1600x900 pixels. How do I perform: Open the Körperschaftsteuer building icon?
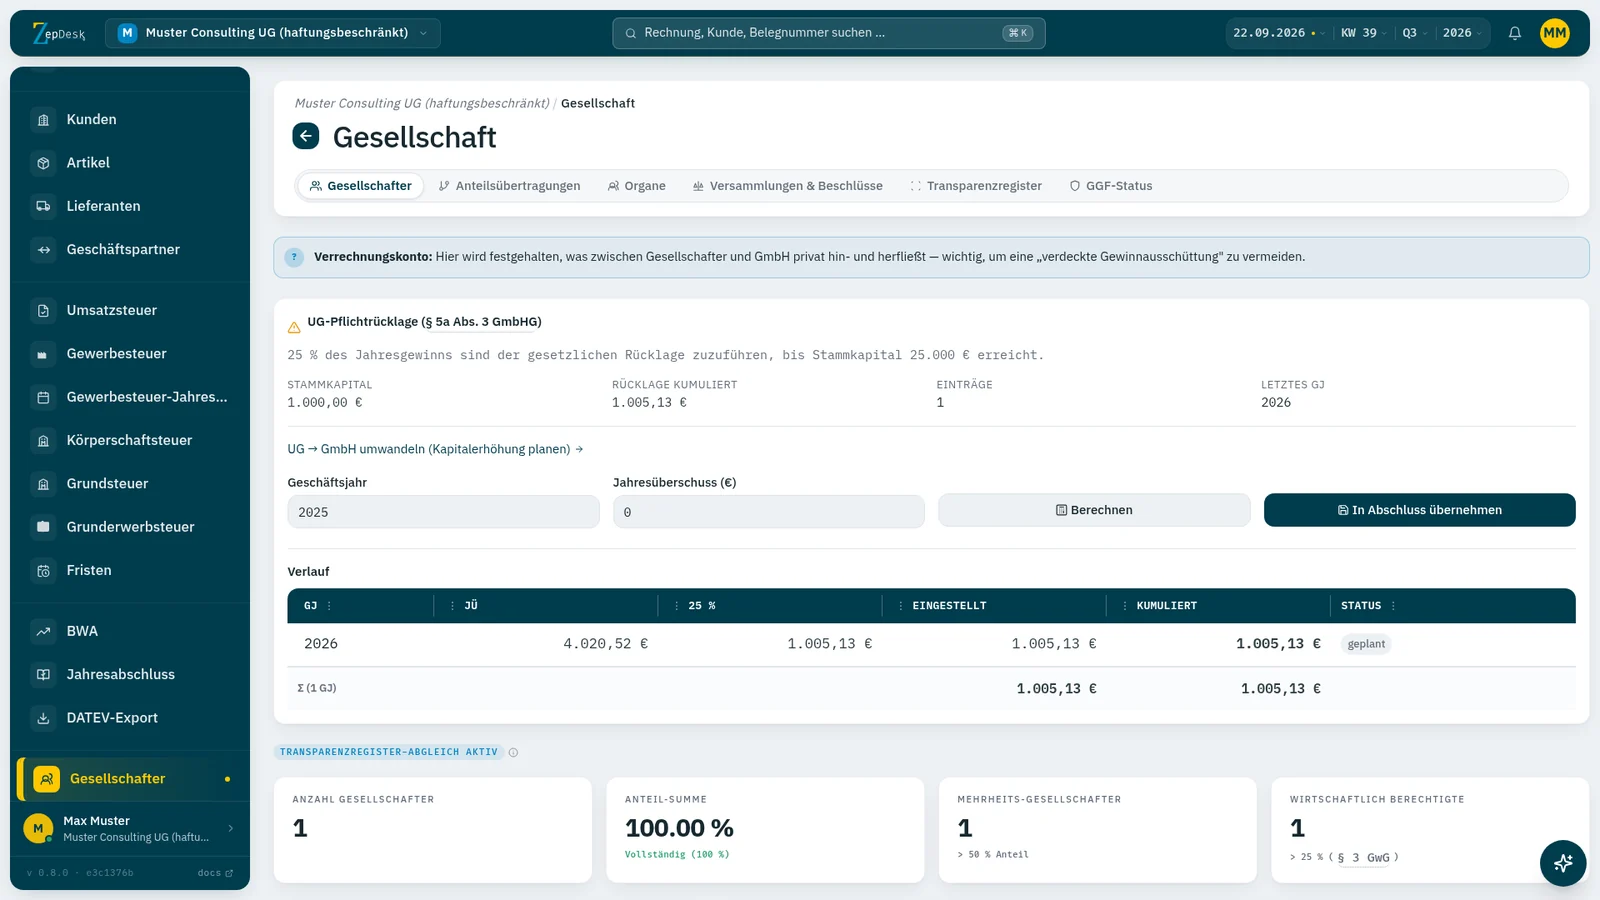(43, 441)
